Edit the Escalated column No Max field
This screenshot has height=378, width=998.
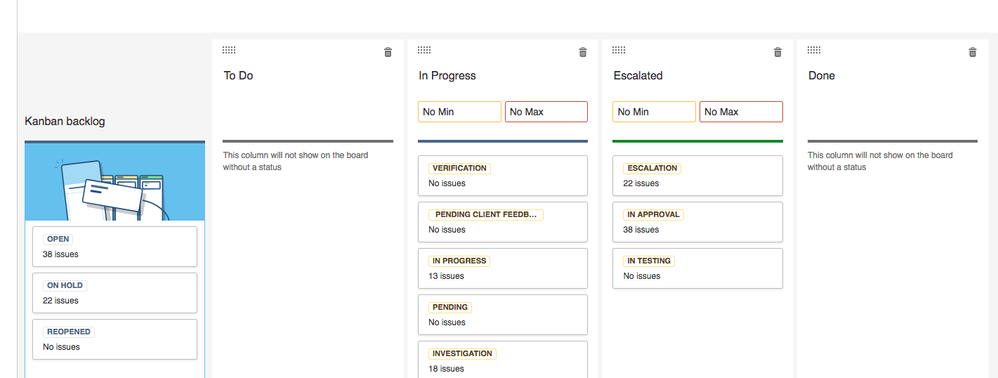pos(741,111)
